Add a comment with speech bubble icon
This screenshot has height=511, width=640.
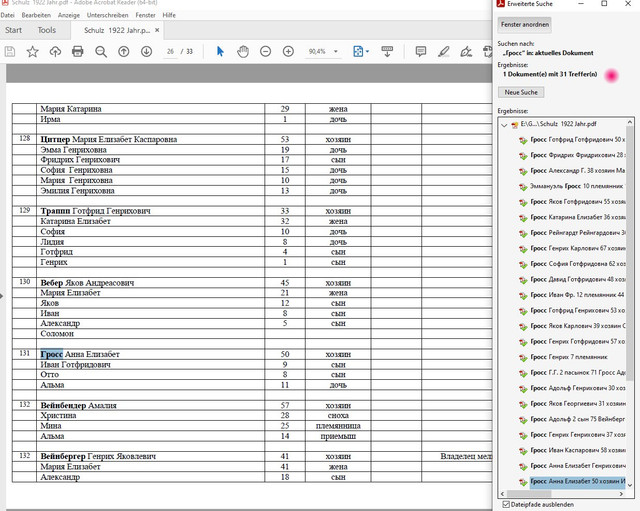point(421,51)
